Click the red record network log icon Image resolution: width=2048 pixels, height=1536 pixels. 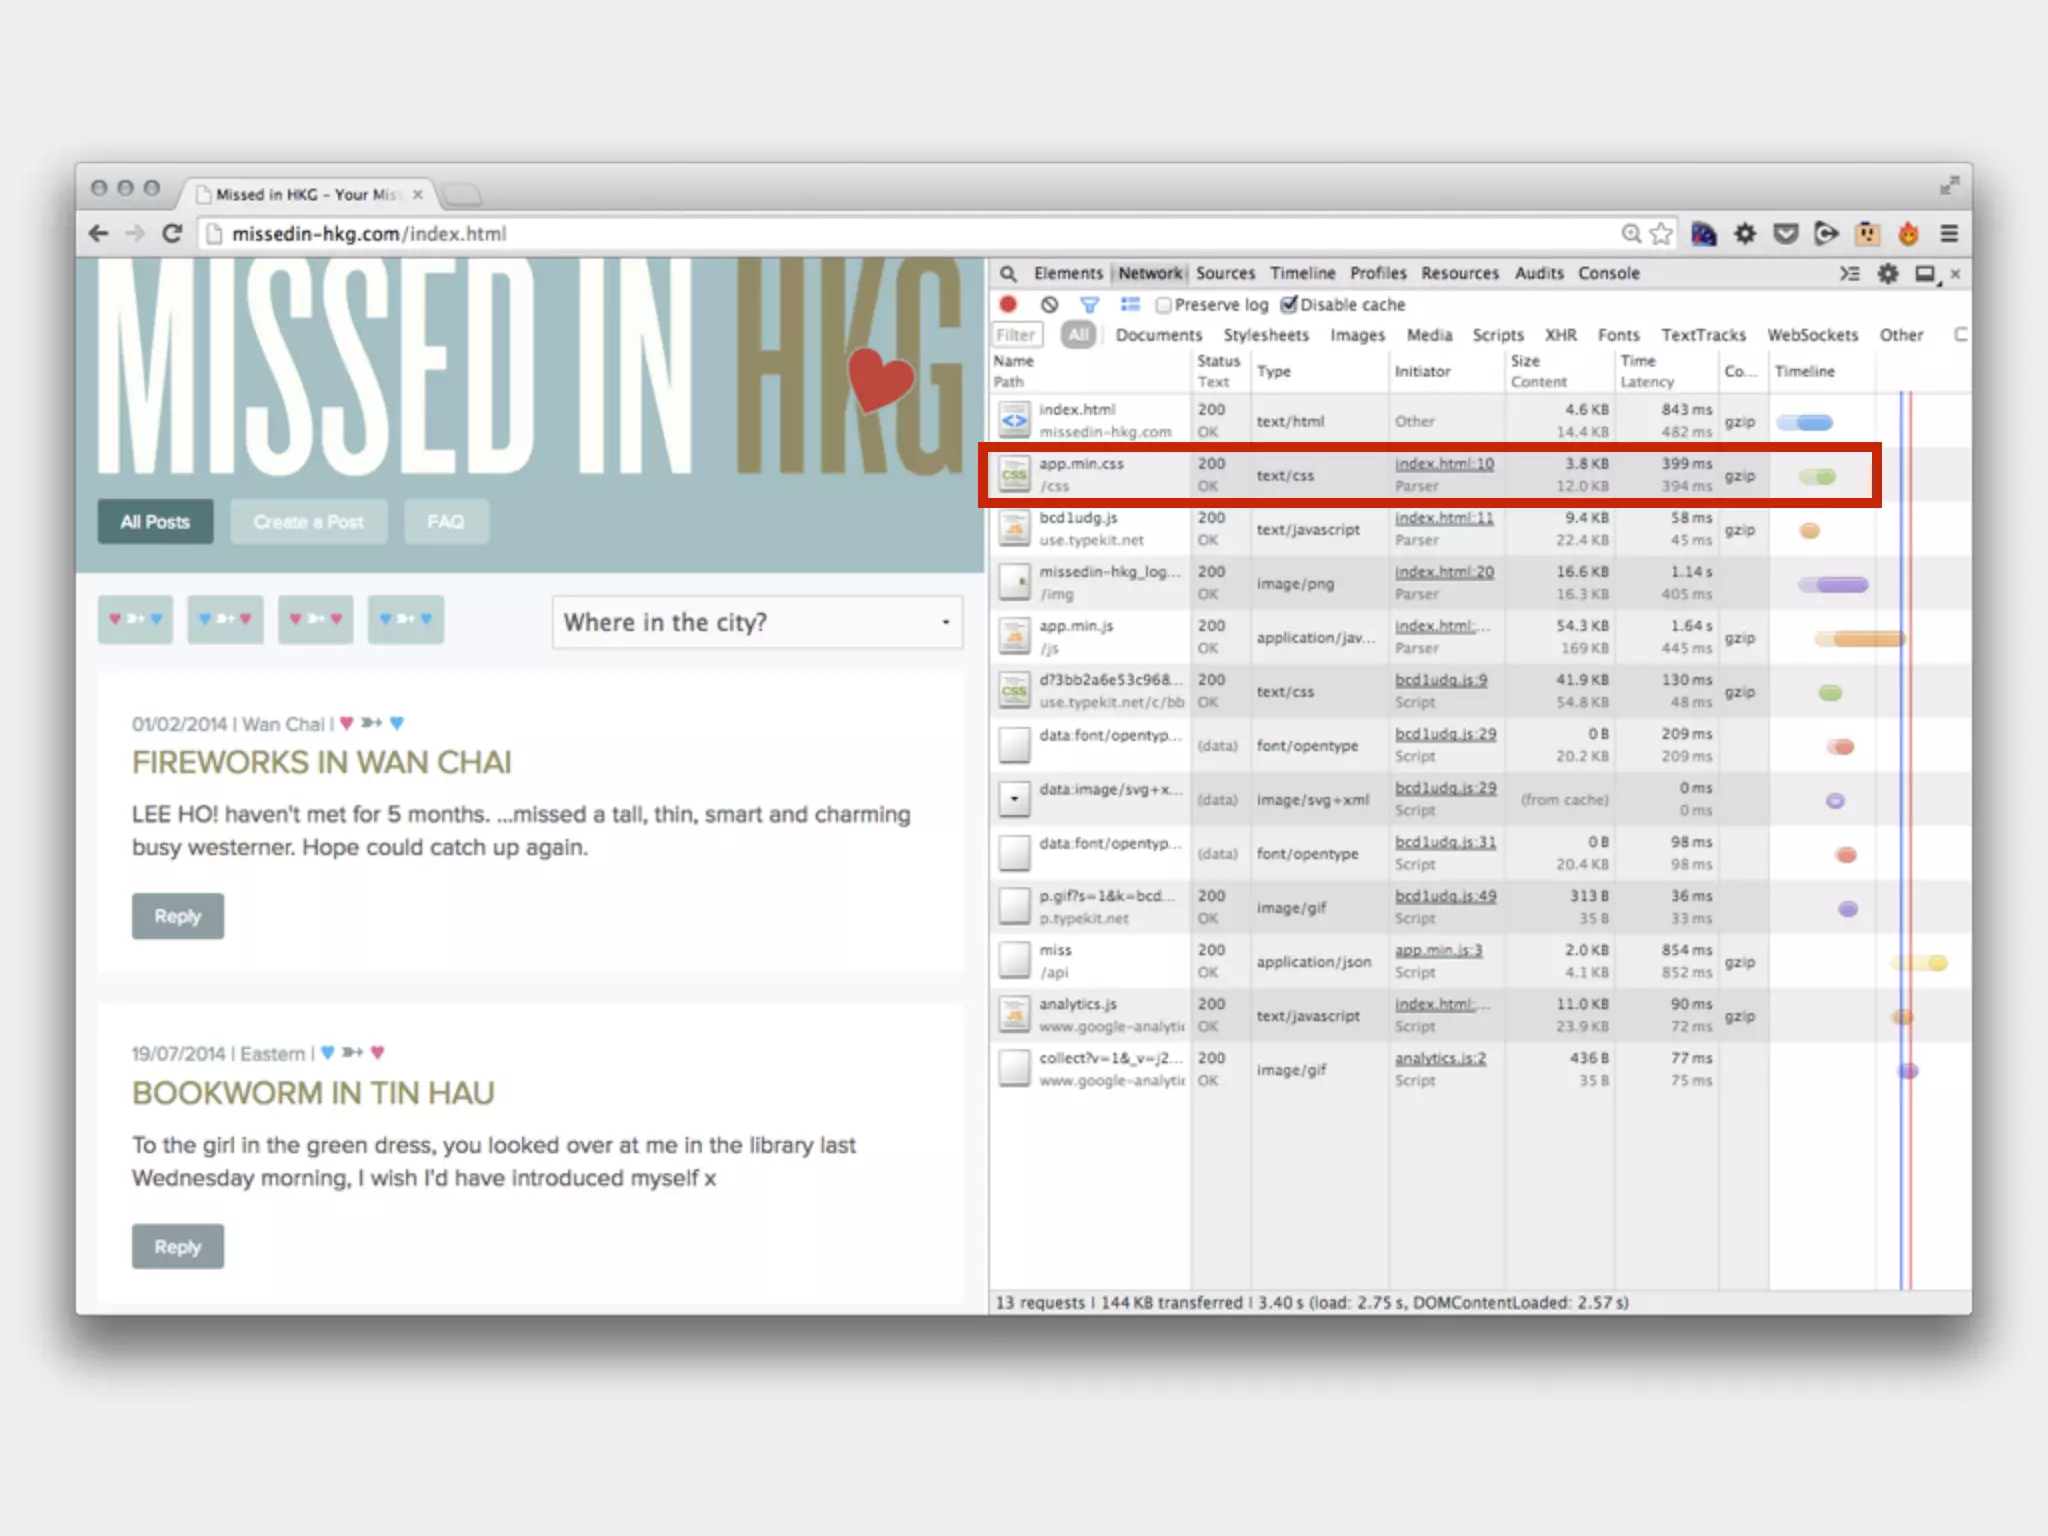pos(1008,305)
